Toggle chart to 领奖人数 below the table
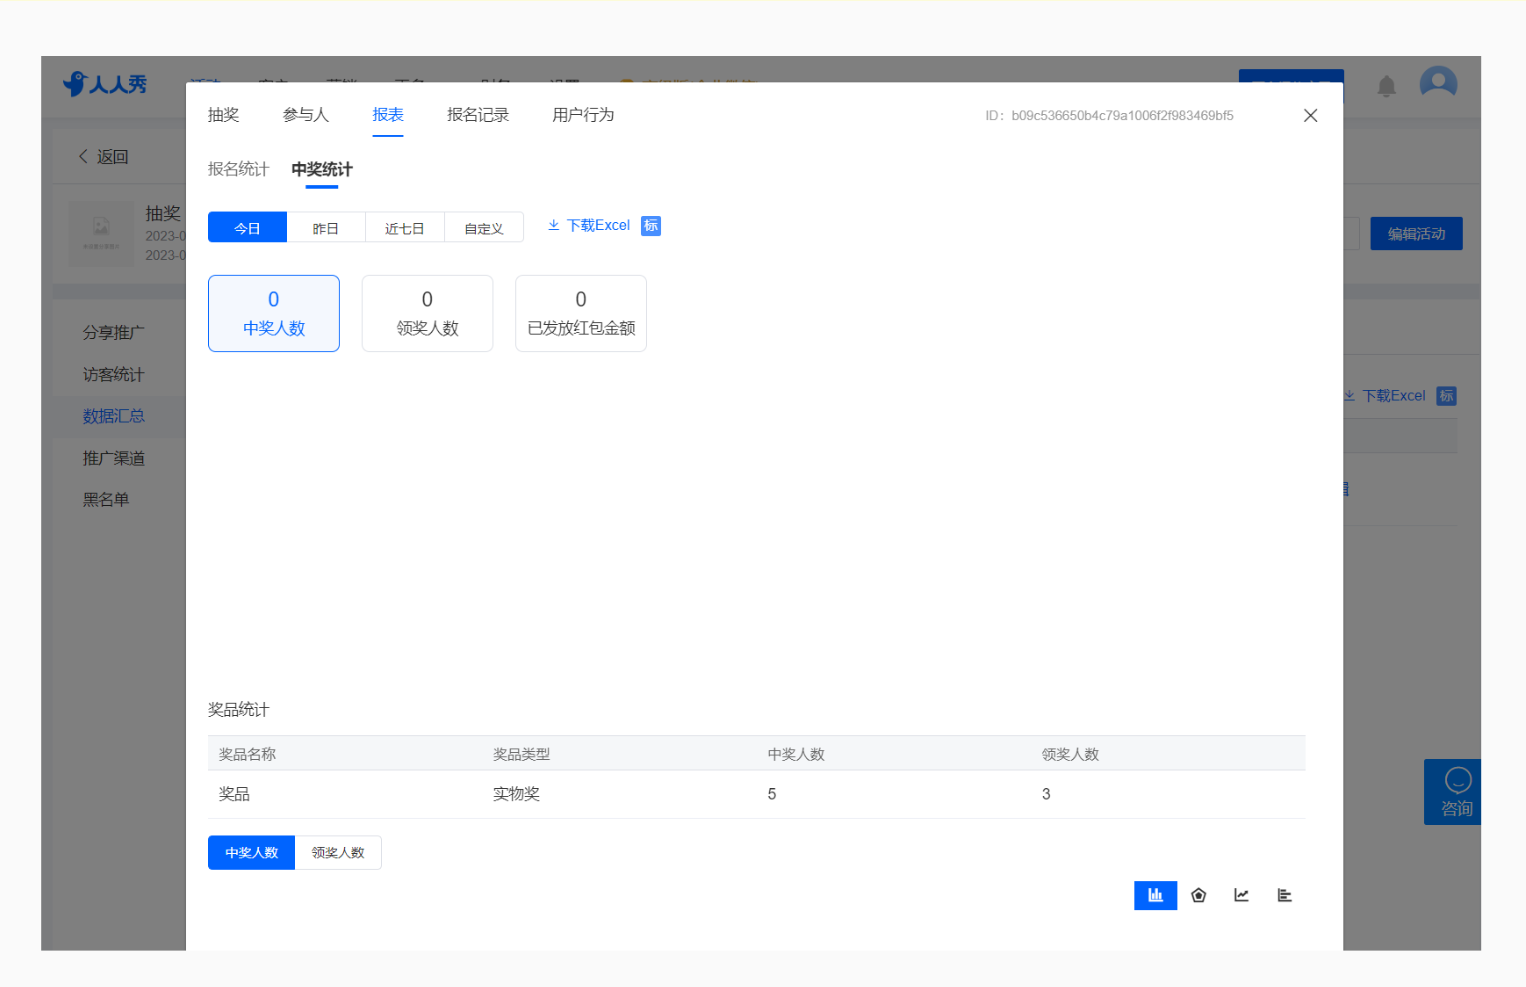Image resolution: width=1526 pixels, height=987 pixels. (x=338, y=853)
